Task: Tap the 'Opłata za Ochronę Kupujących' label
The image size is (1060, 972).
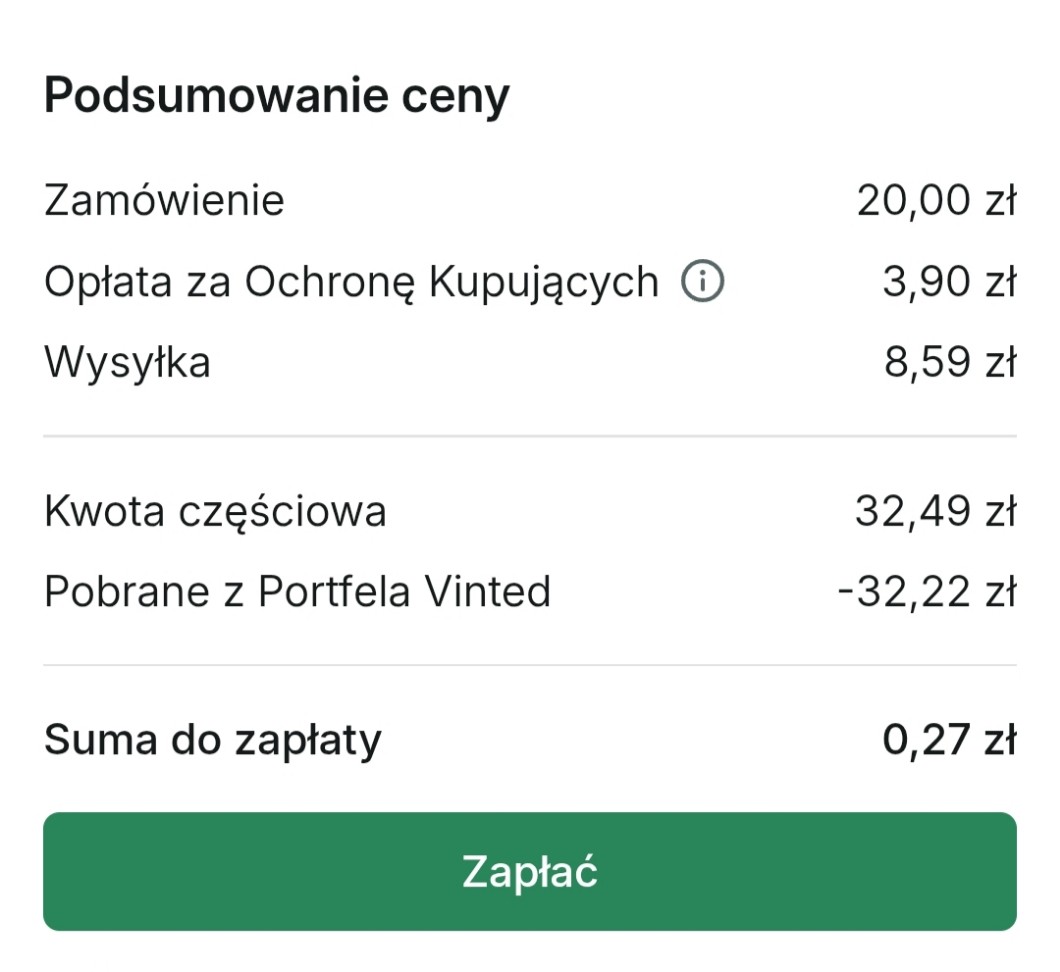Action: tap(351, 283)
